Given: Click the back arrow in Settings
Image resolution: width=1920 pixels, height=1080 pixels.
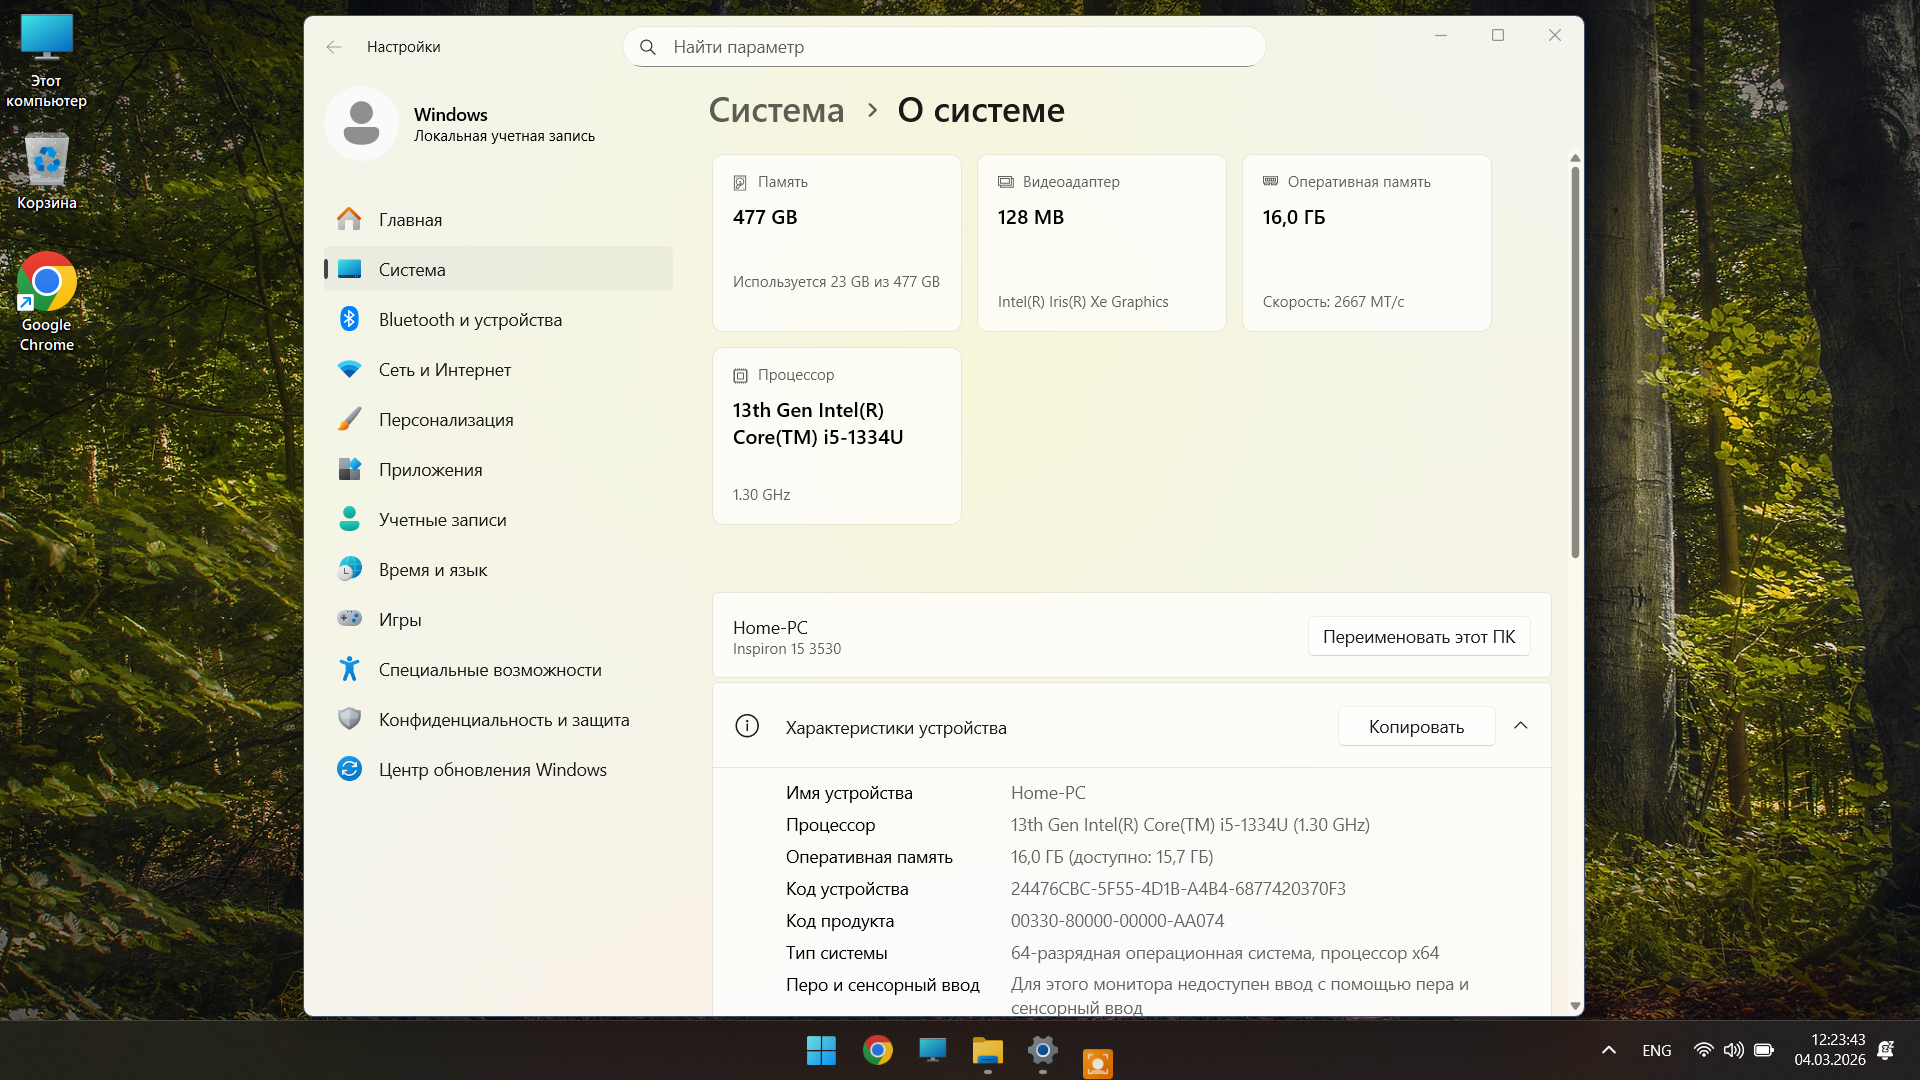Looking at the screenshot, I should tap(334, 47).
